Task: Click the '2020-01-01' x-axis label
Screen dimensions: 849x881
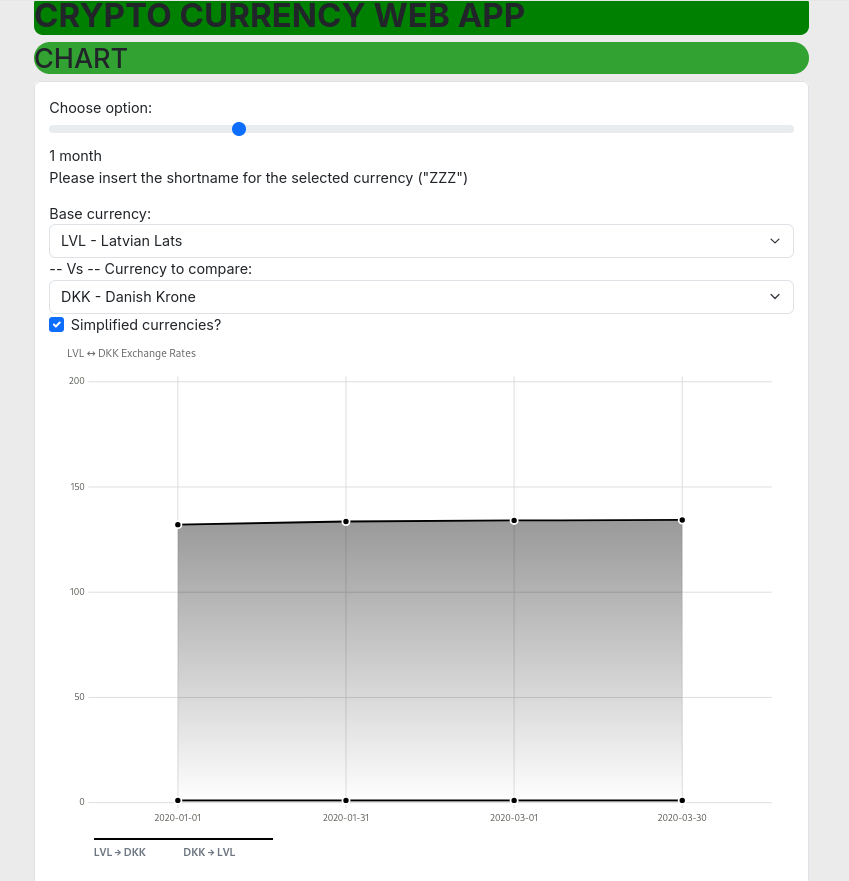Action: (x=178, y=818)
